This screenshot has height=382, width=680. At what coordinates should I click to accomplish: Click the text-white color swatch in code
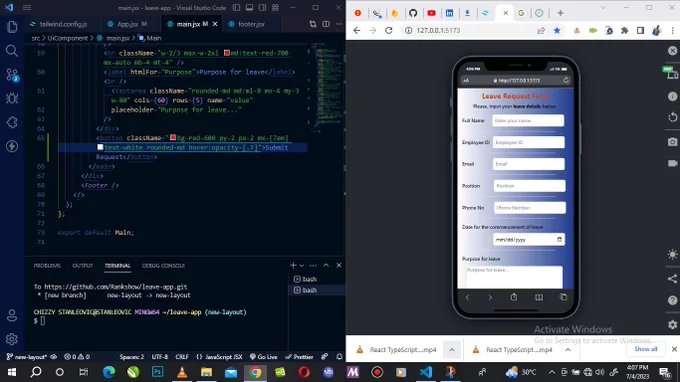(100, 147)
